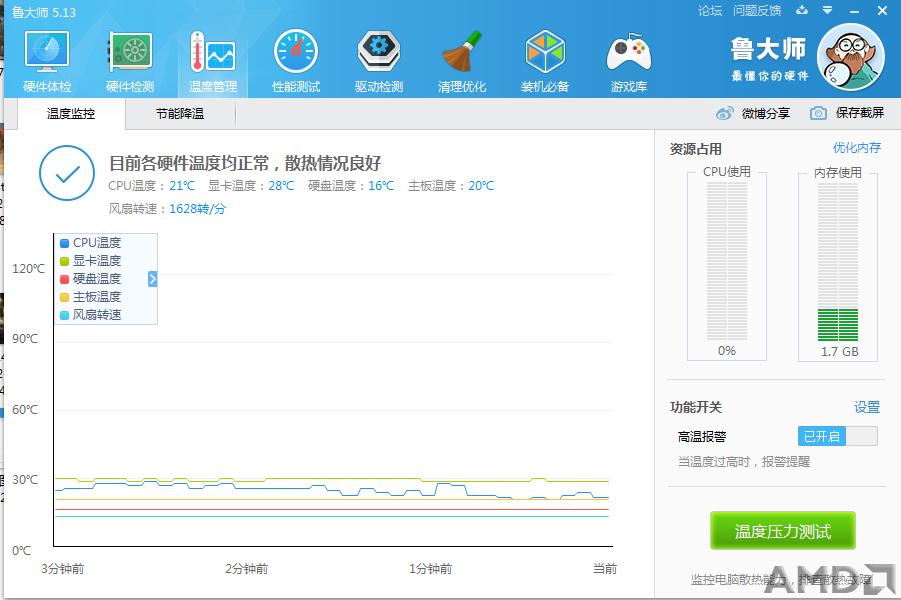
Task: Open the 问题反馈 feedback link
Action: [x=757, y=10]
